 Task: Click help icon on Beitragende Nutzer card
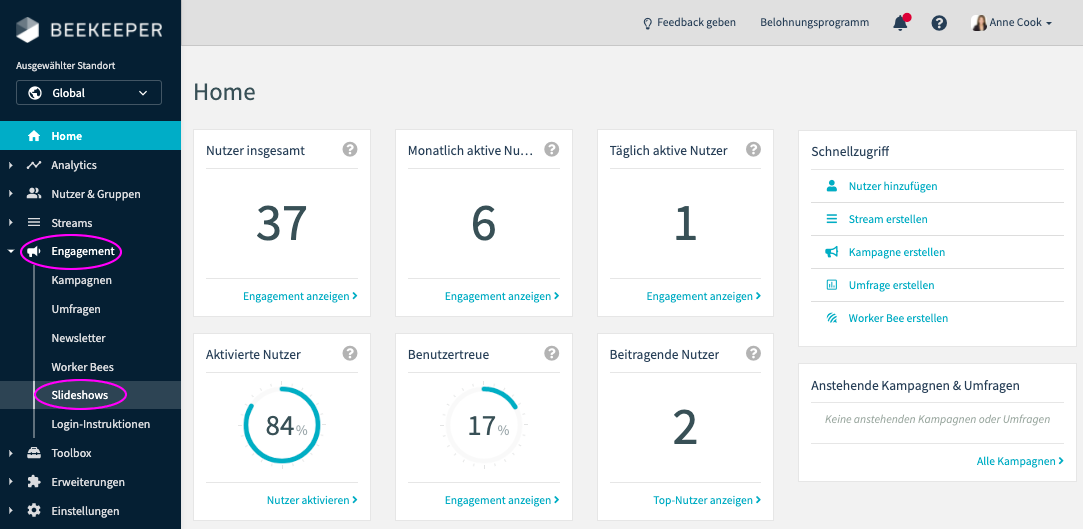pos(753,354)
